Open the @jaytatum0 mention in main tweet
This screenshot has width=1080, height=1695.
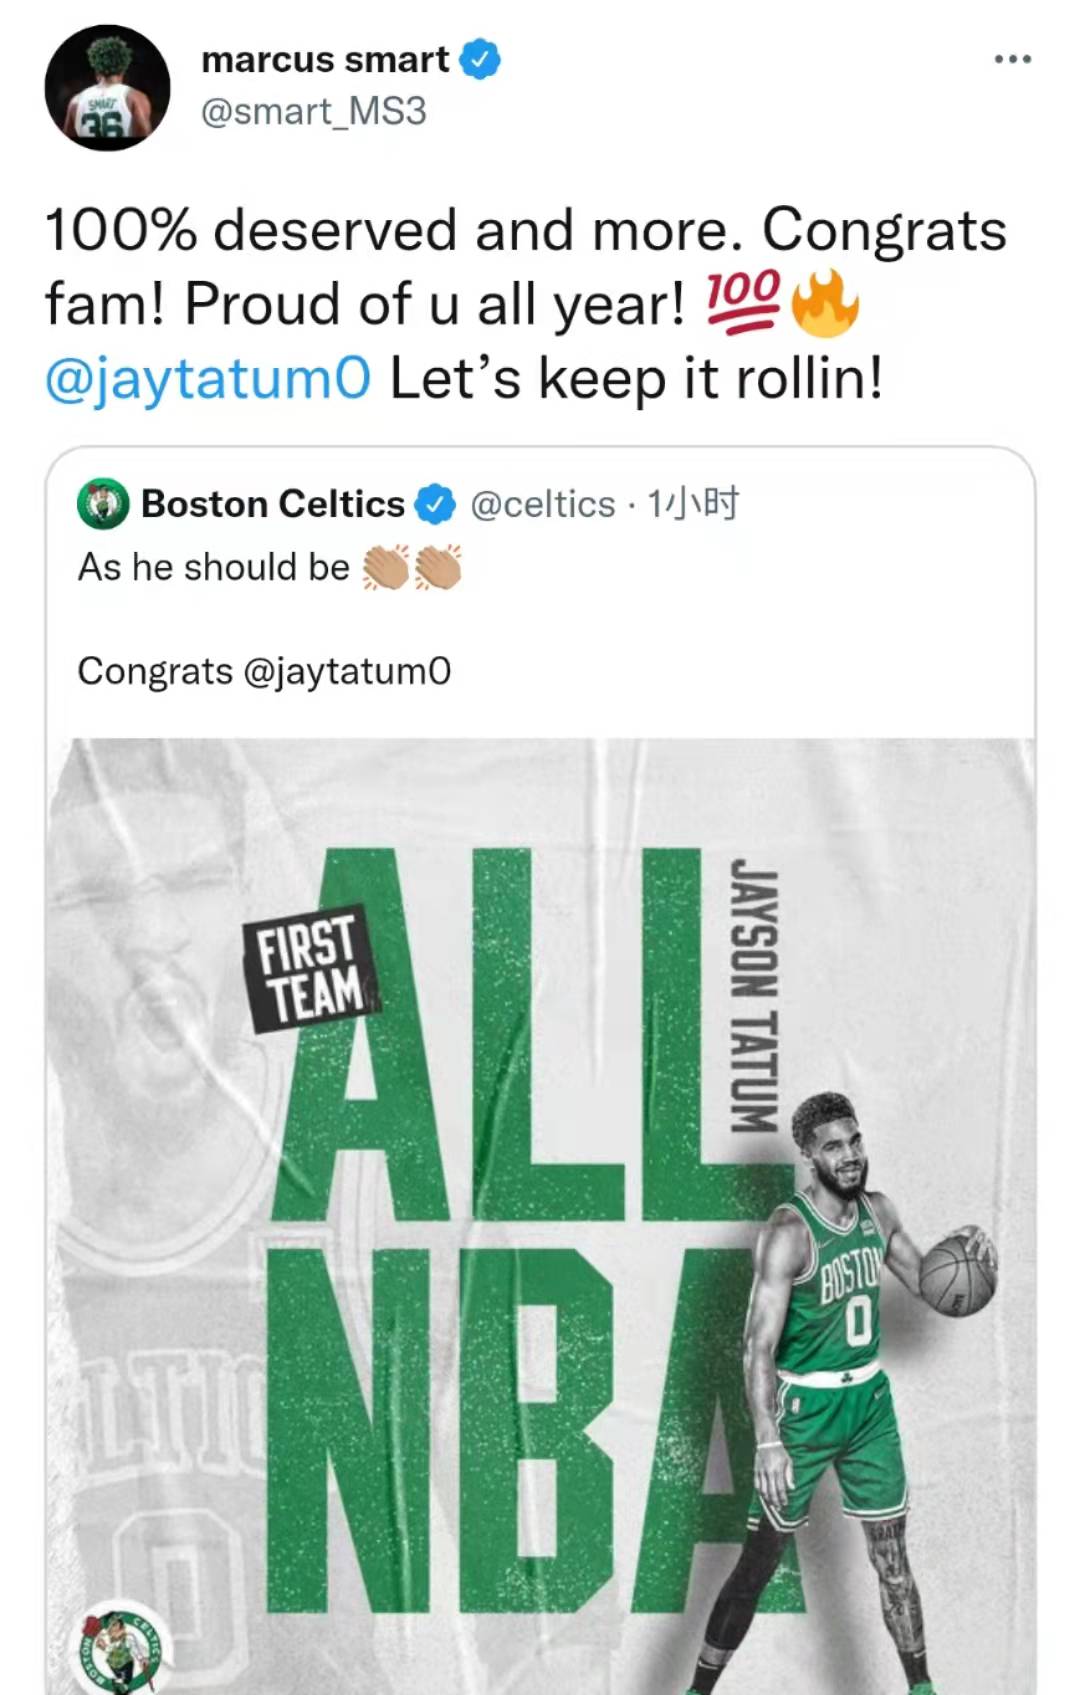point(208,379)
